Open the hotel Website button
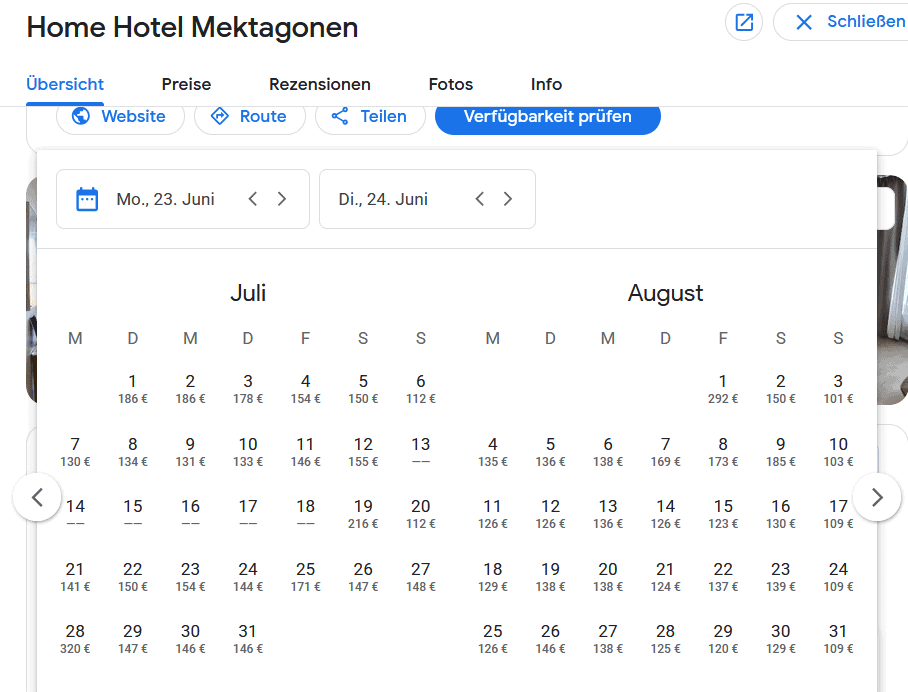Screen dimensions: 908x692 (x=120, y=116)
